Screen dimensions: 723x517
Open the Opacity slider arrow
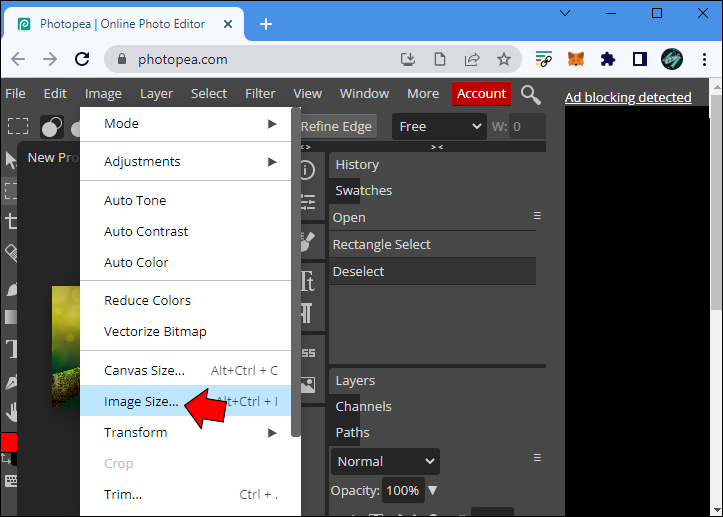[x=433, y=491]
